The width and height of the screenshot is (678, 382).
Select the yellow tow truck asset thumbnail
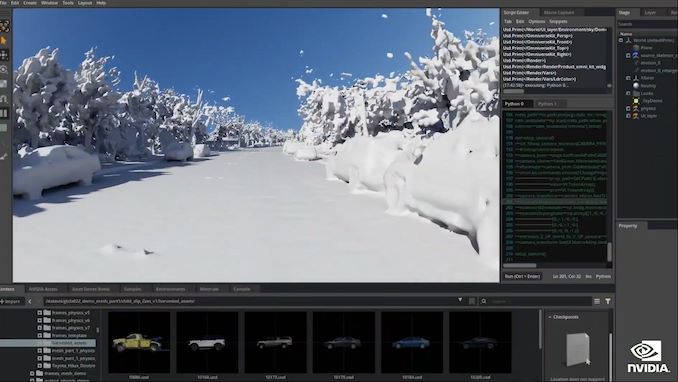pos(139,342)
